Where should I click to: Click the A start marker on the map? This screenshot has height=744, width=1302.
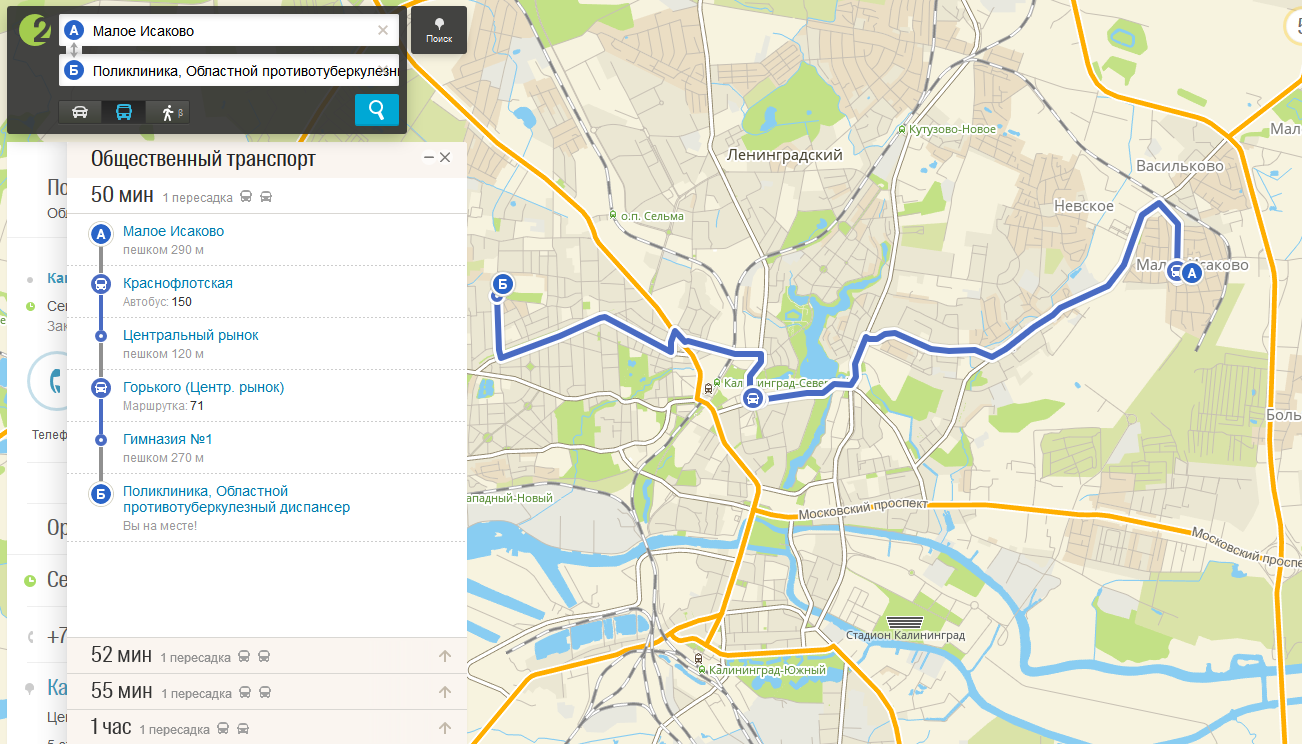click(x=1192, y=272)
